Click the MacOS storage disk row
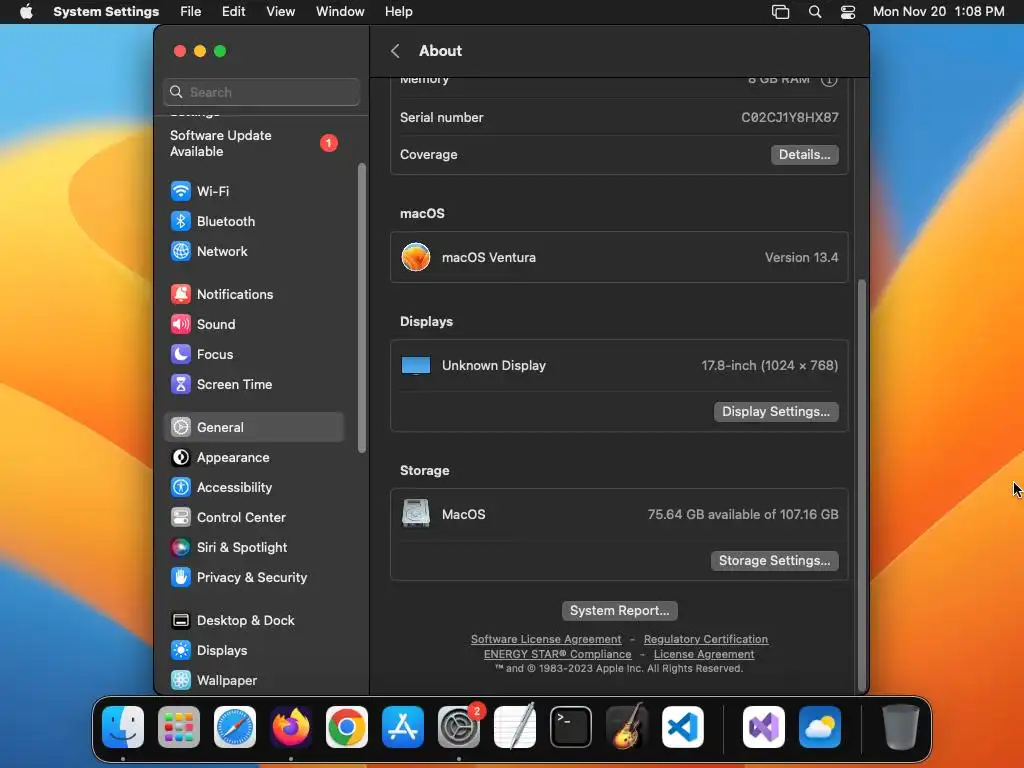Screen dimensions: 1024x768 pos(619,515)
